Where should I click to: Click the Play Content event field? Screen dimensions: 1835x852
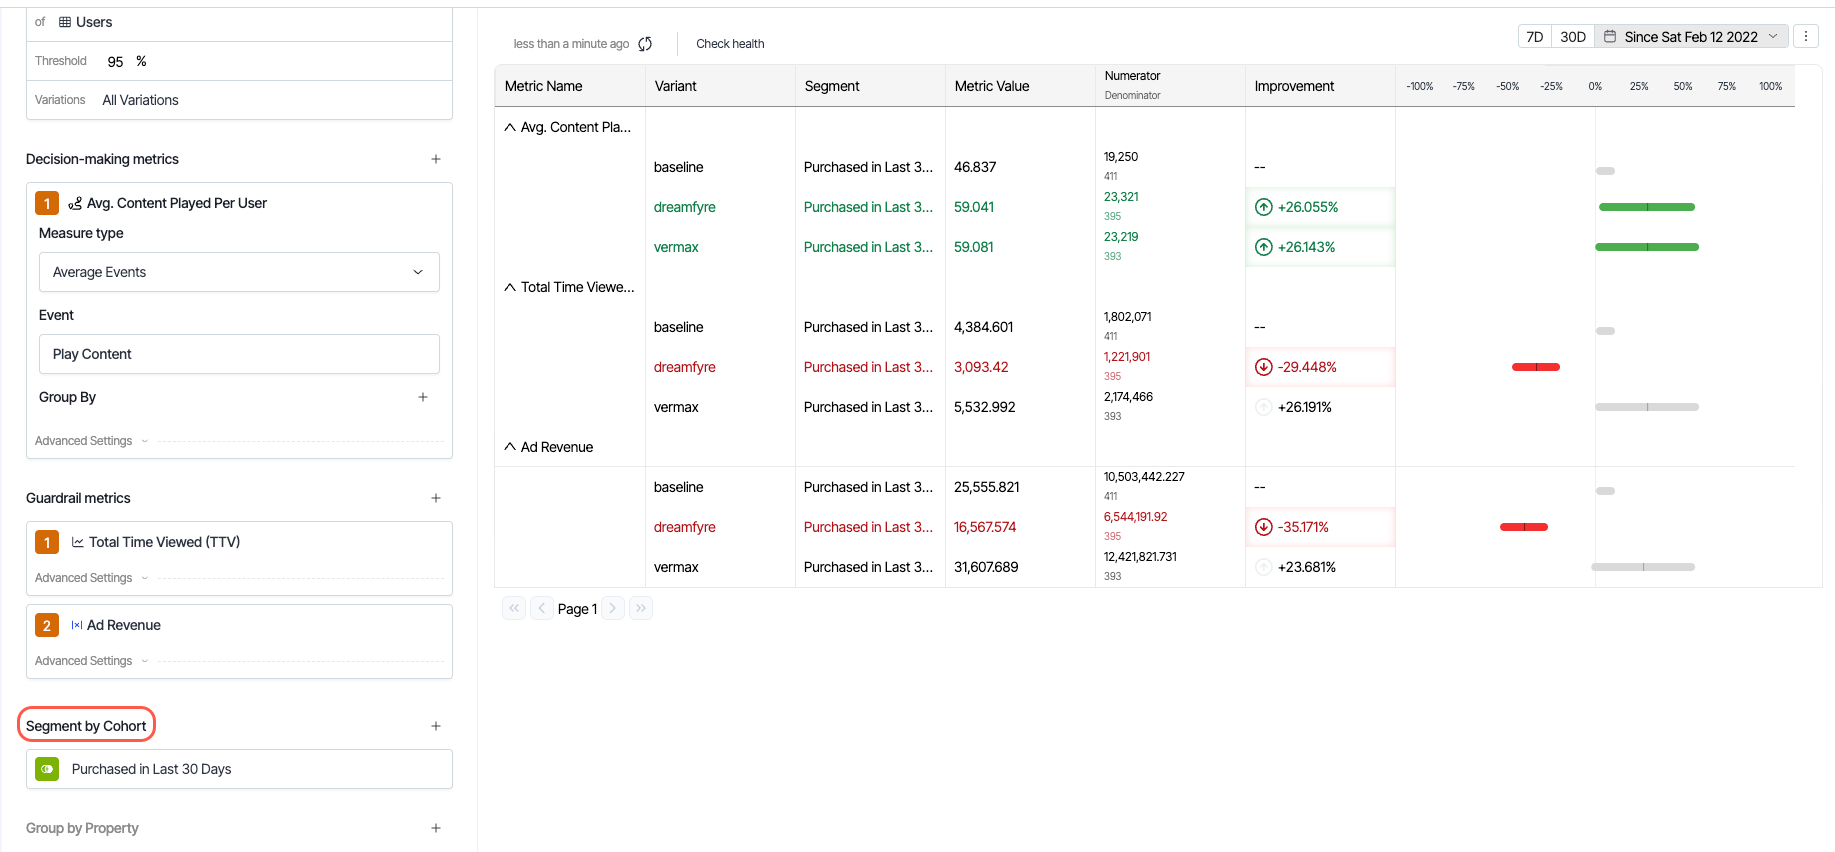click(x=239, y=354)
